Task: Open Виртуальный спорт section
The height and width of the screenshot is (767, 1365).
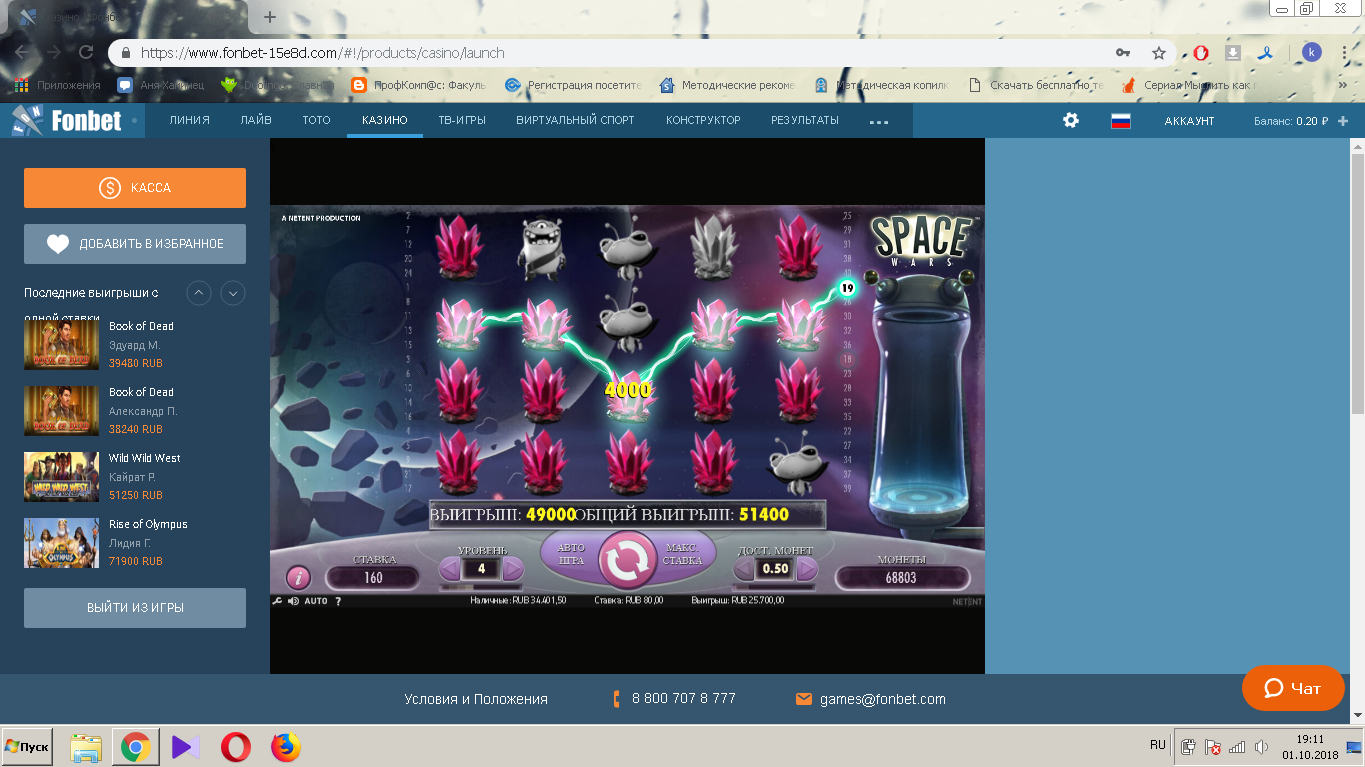Action: pos(575,120)
